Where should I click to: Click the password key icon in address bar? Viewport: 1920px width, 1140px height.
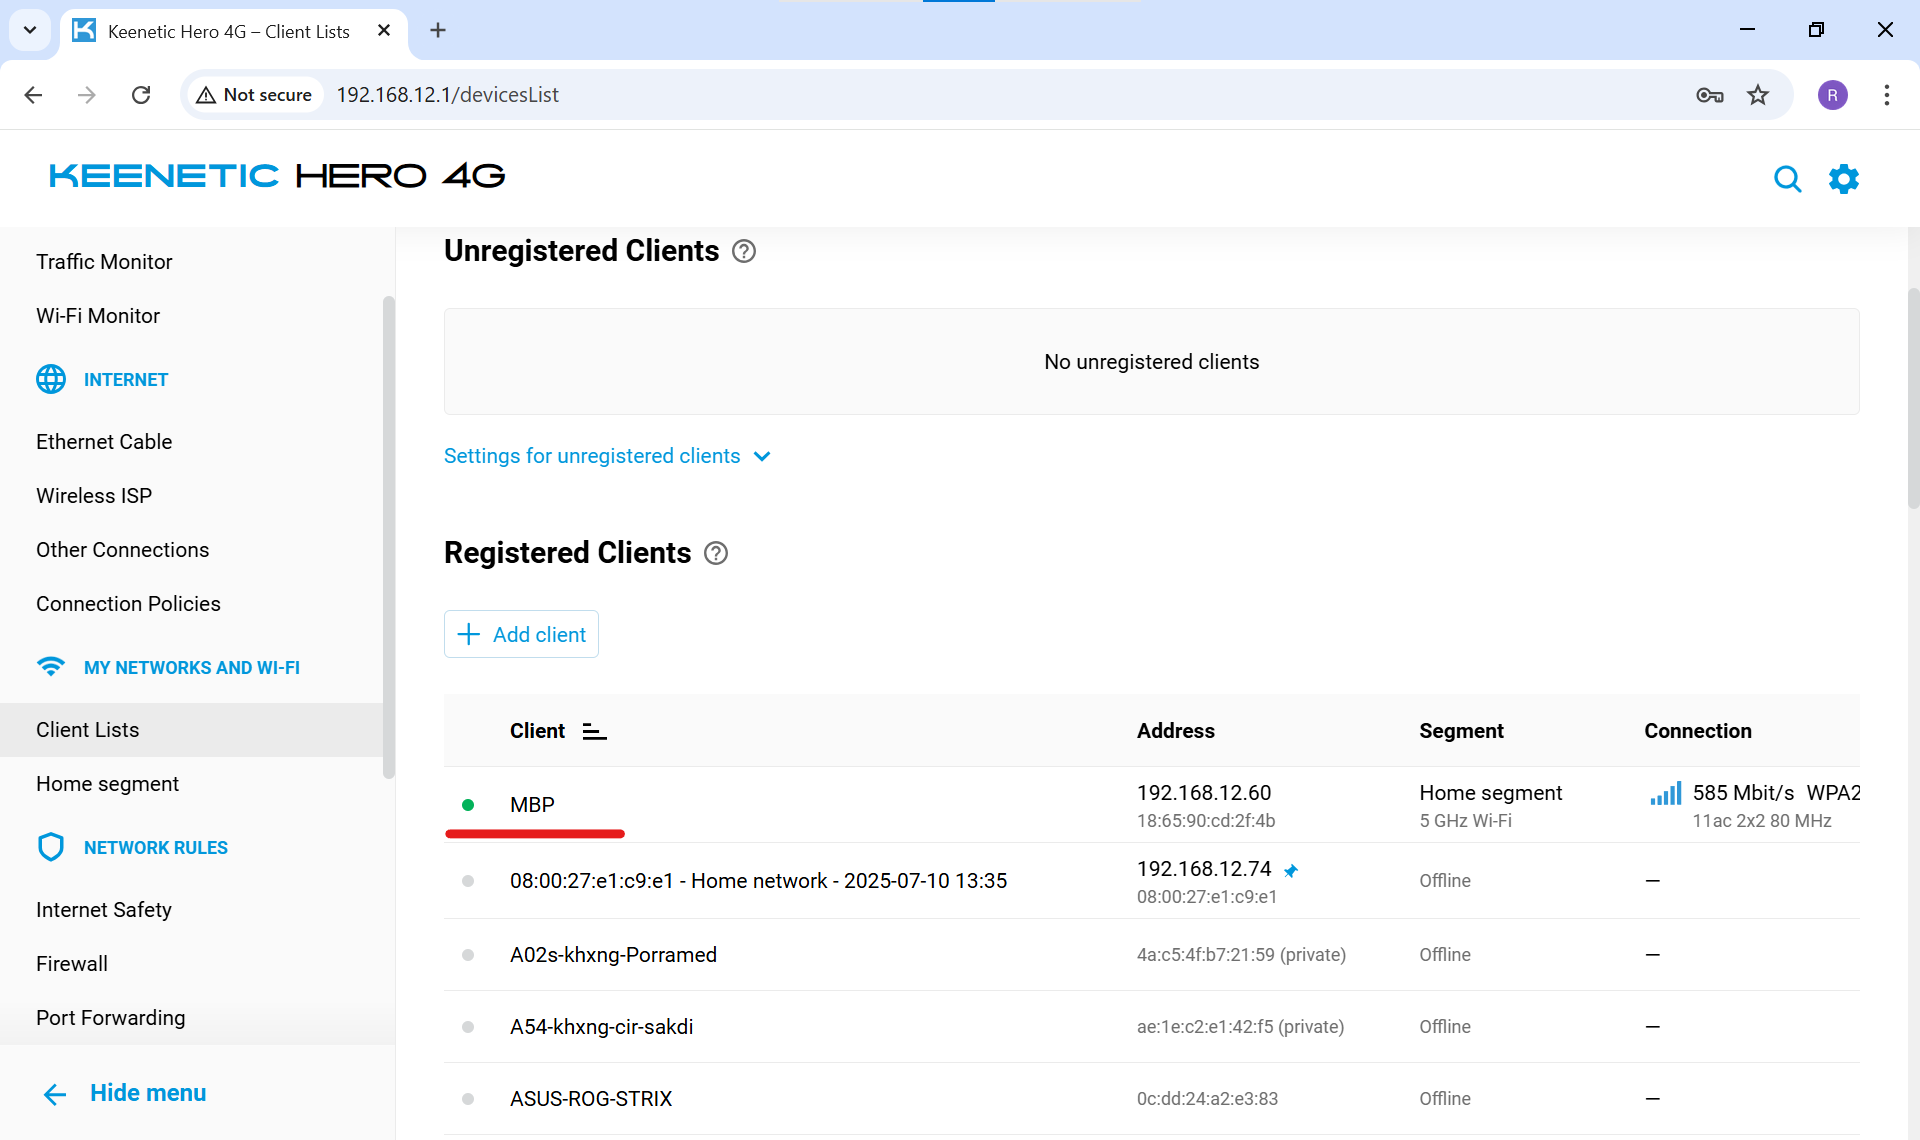[1709, 95]
